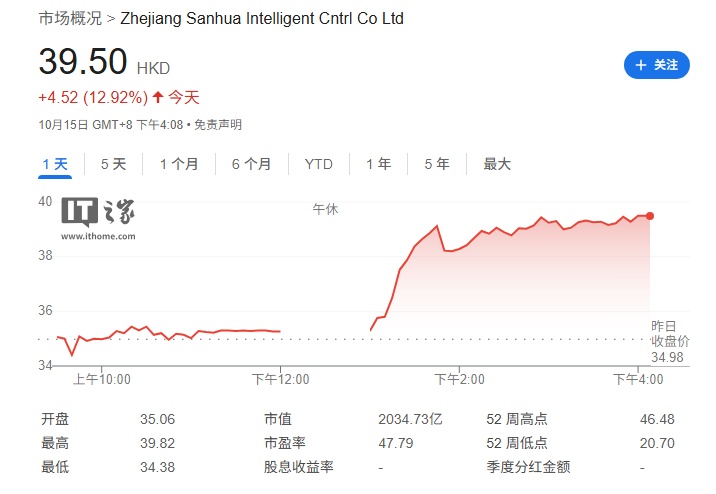Select the 1 天 time range tab

click(55, 164)
